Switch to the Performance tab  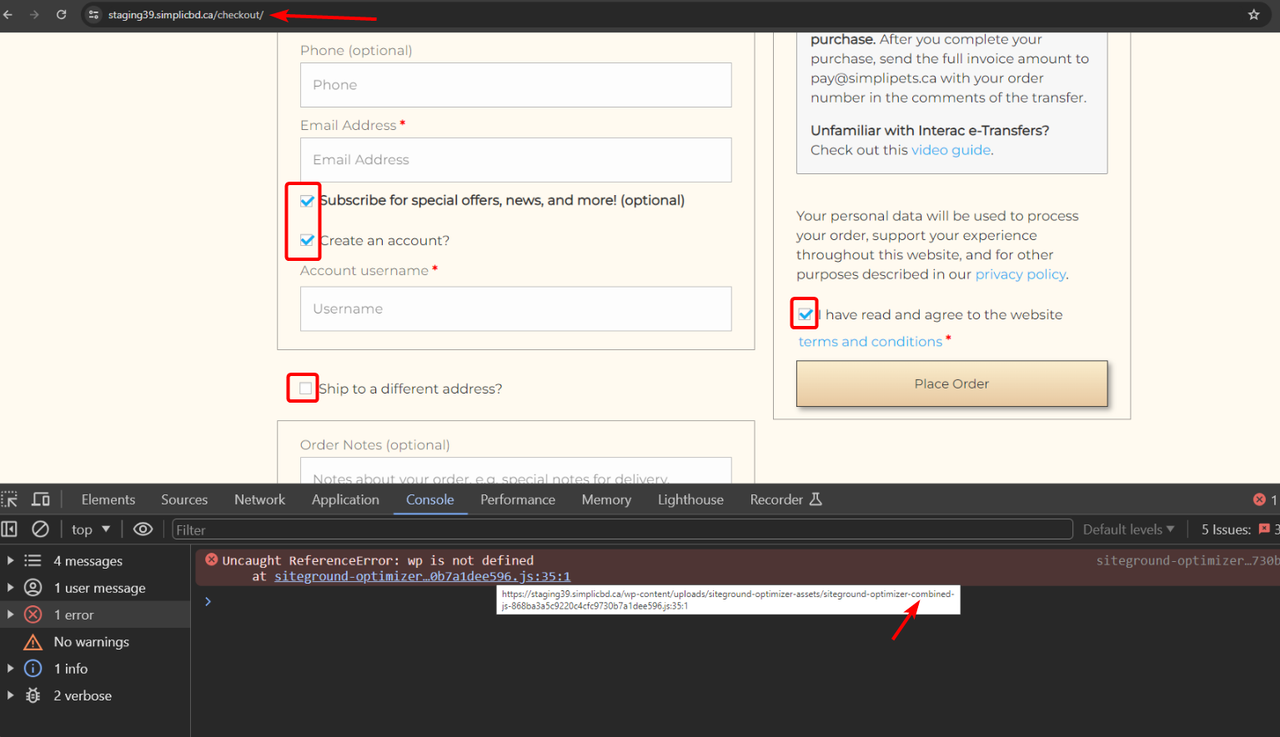click(x=518, y=499)
